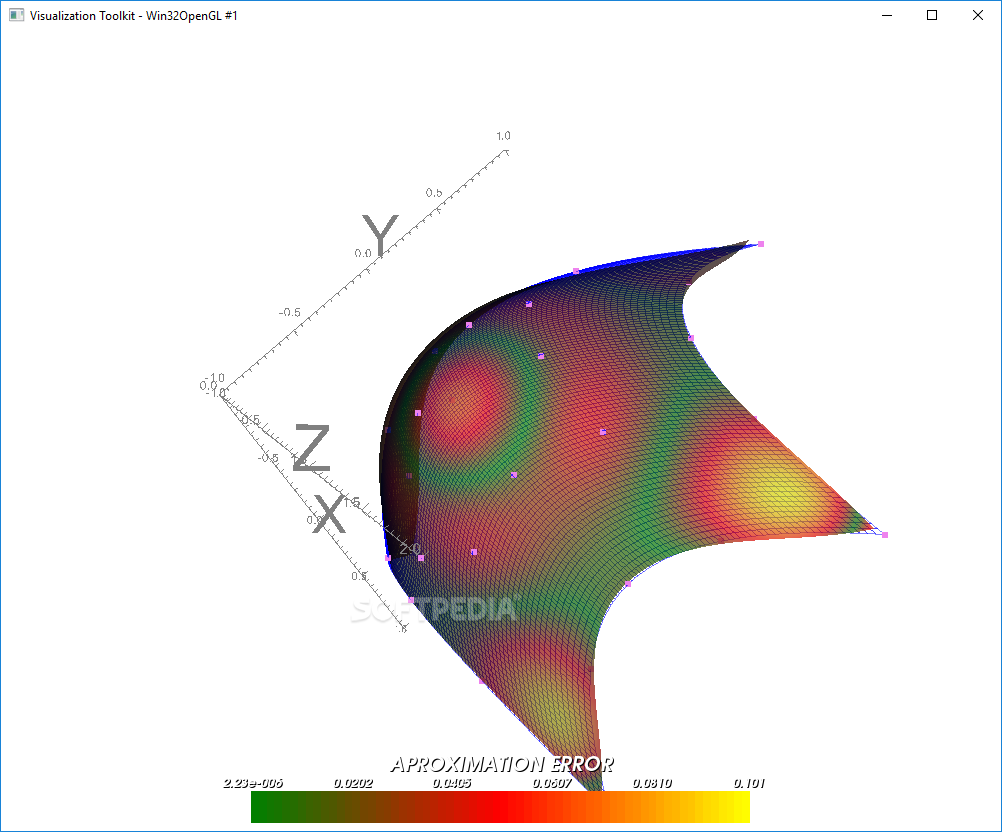Select the pink control point at surface's far-right tip

click(x=885, y=535)
